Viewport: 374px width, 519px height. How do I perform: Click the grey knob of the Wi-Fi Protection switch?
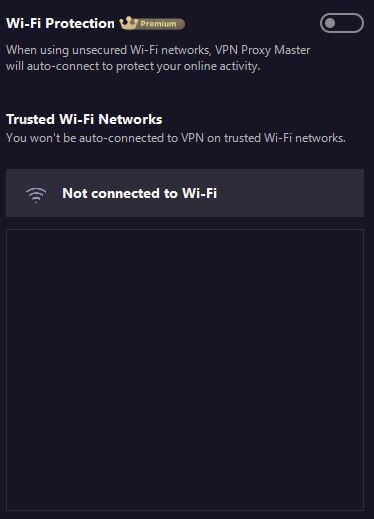tap(330, 23)
